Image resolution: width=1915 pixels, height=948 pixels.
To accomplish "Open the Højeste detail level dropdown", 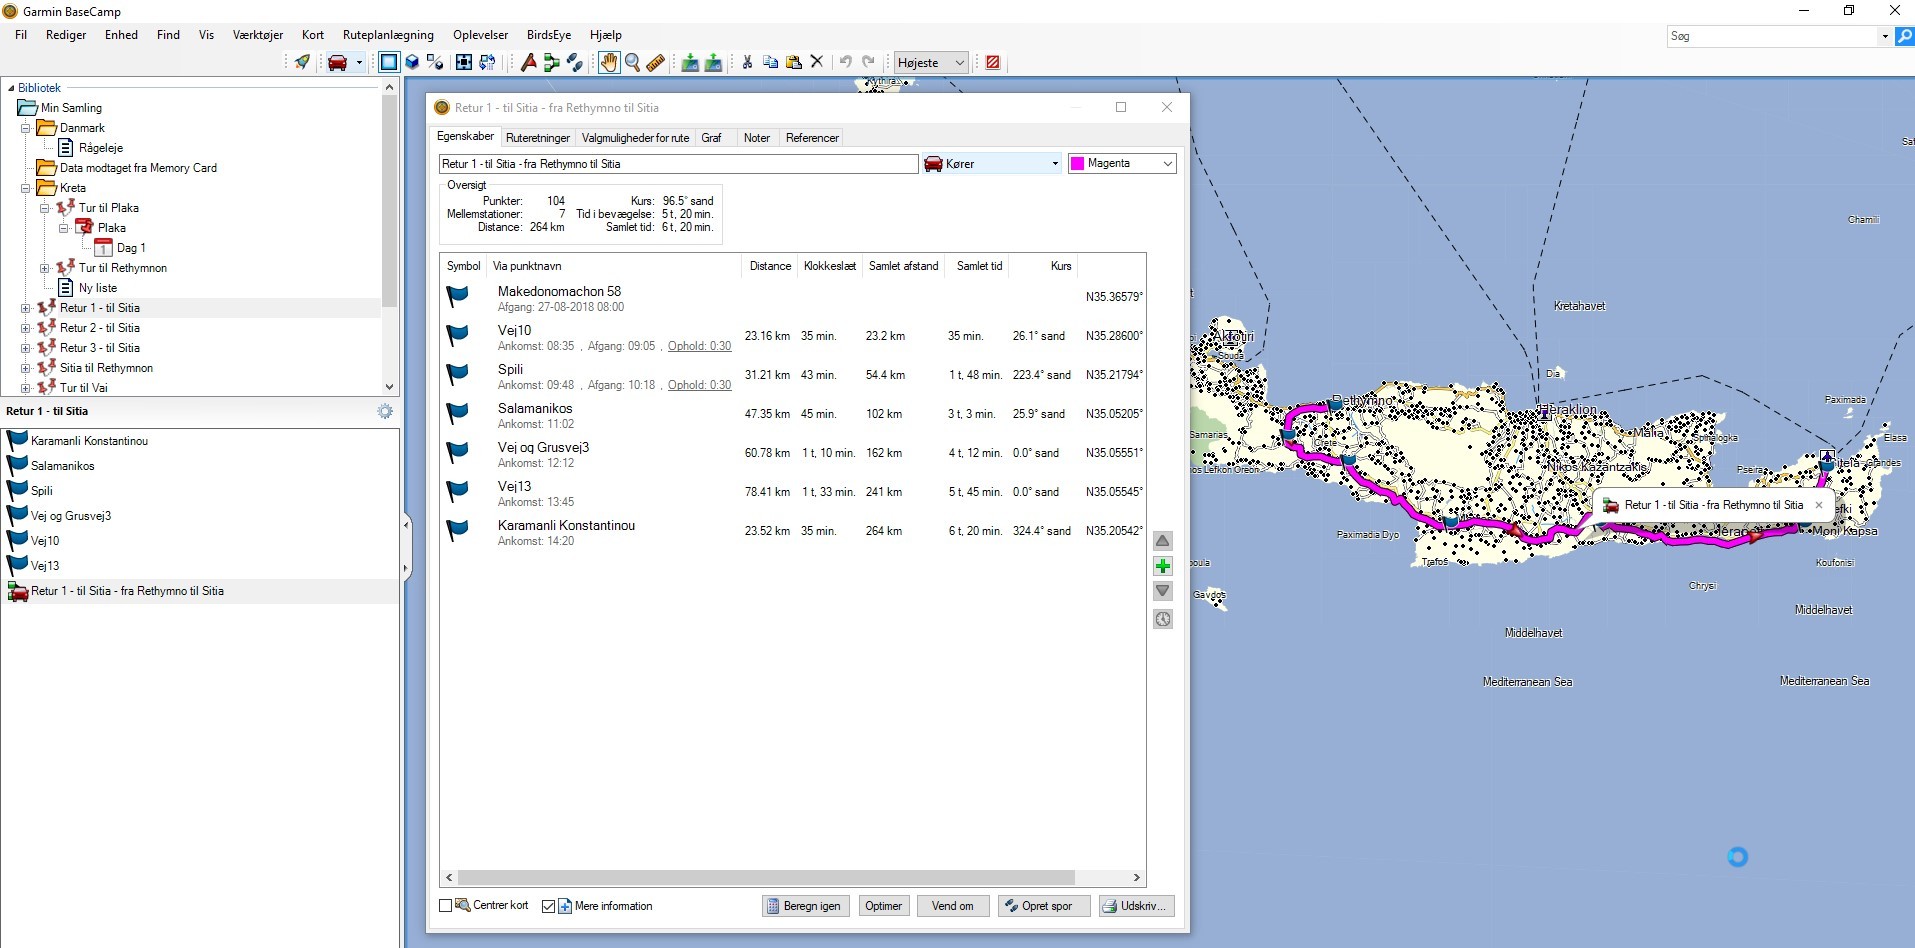I will [x=931, y=62].
